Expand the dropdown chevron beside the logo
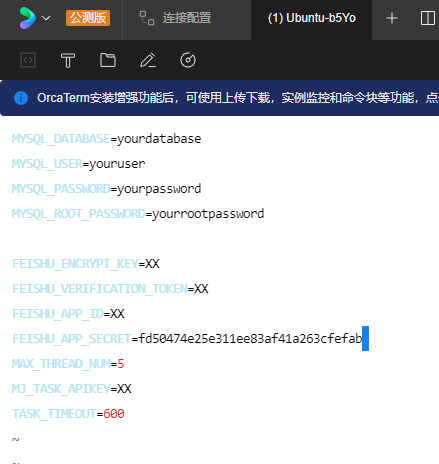 click(x=46, y=18)
